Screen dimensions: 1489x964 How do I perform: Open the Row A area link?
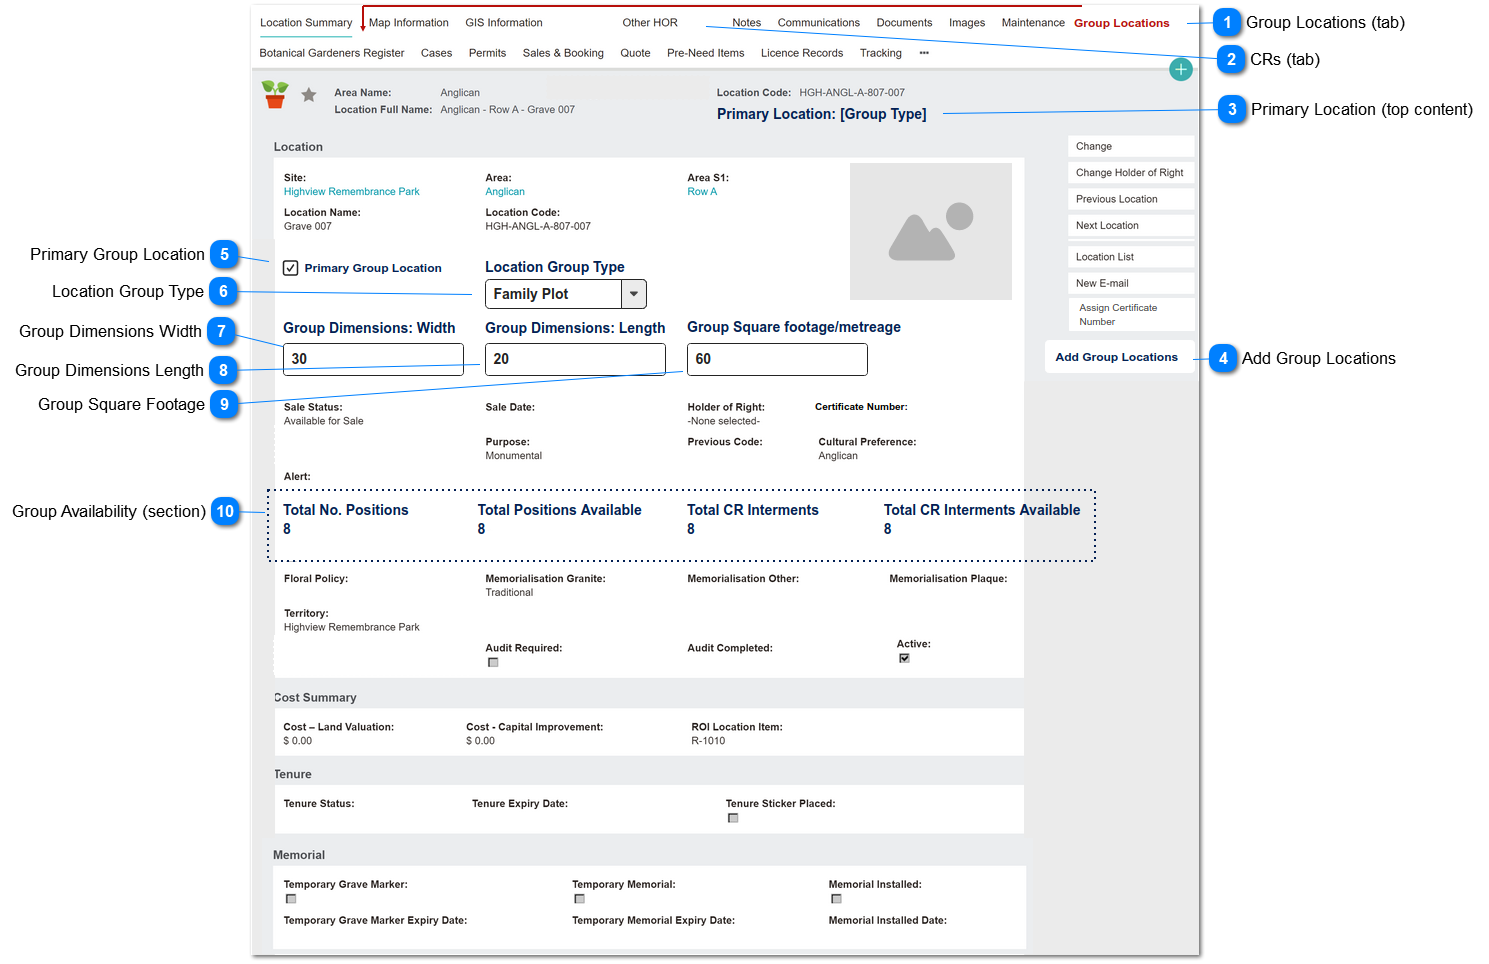[702, 192]
